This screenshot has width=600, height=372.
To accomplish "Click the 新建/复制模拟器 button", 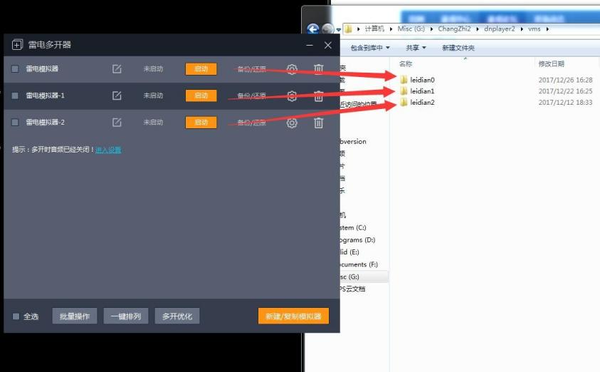I will [x=293, y=316].
